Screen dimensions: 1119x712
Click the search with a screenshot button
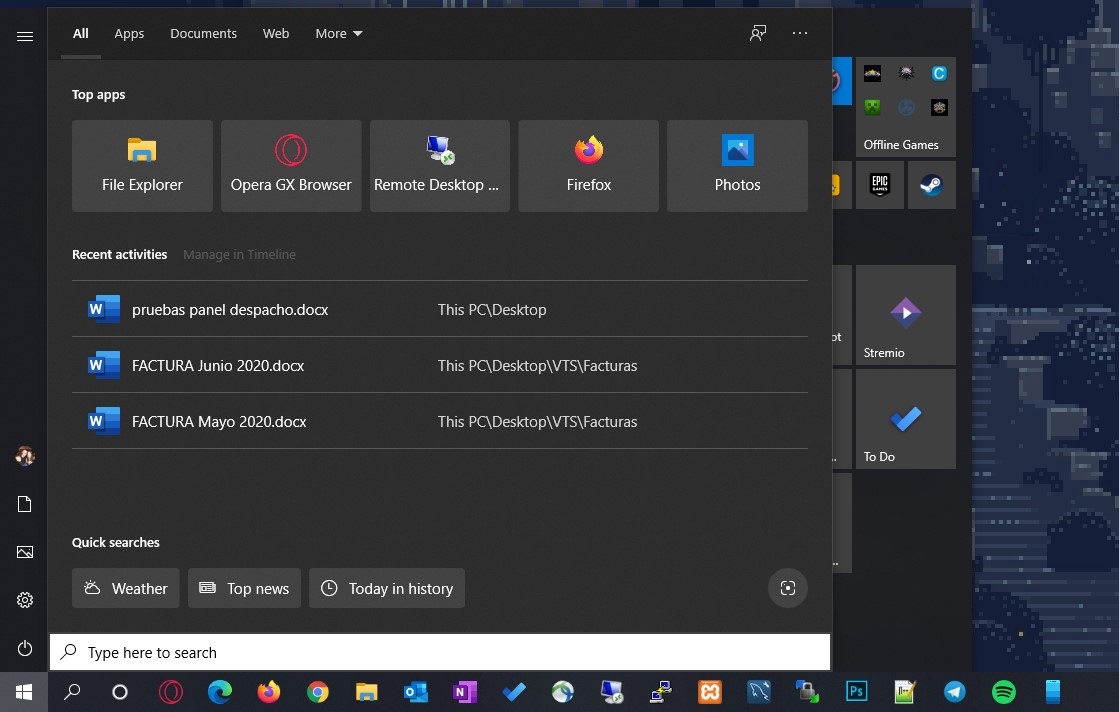788,588
